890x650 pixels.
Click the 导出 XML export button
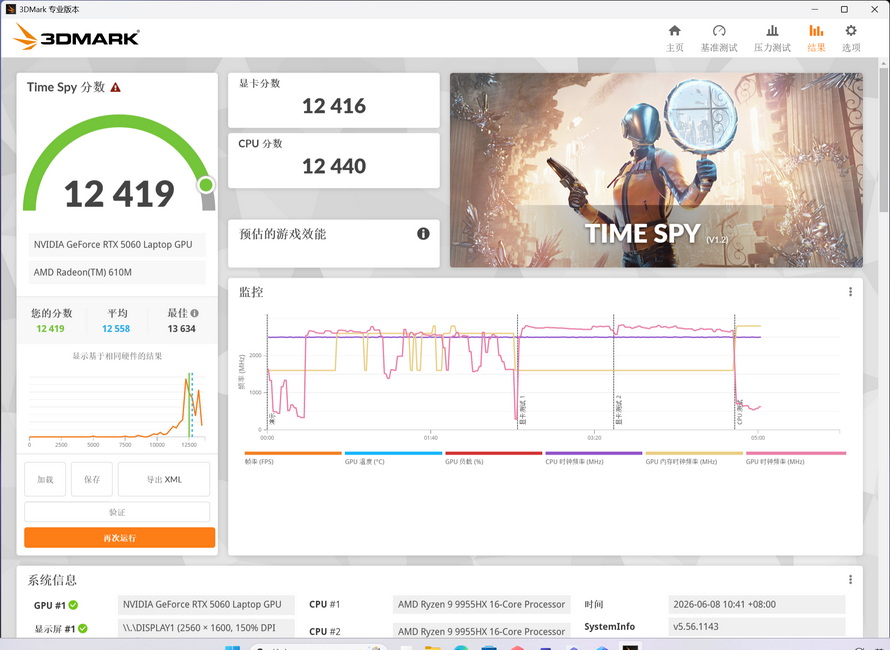tap(164, 479)
